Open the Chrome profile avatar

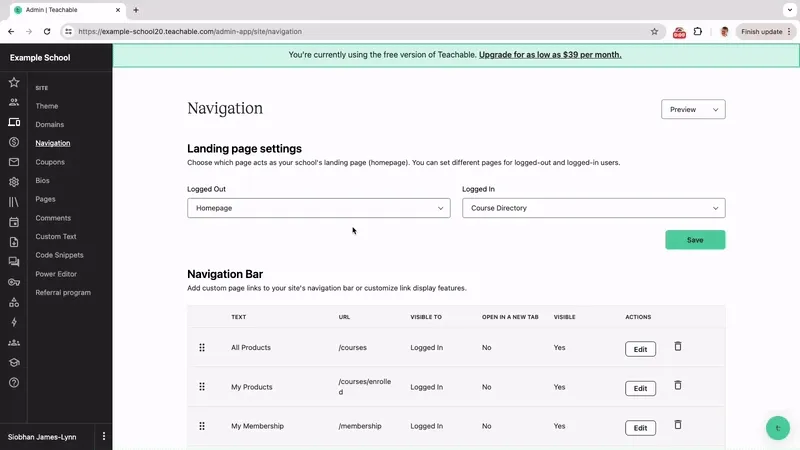tap(724, 32)
